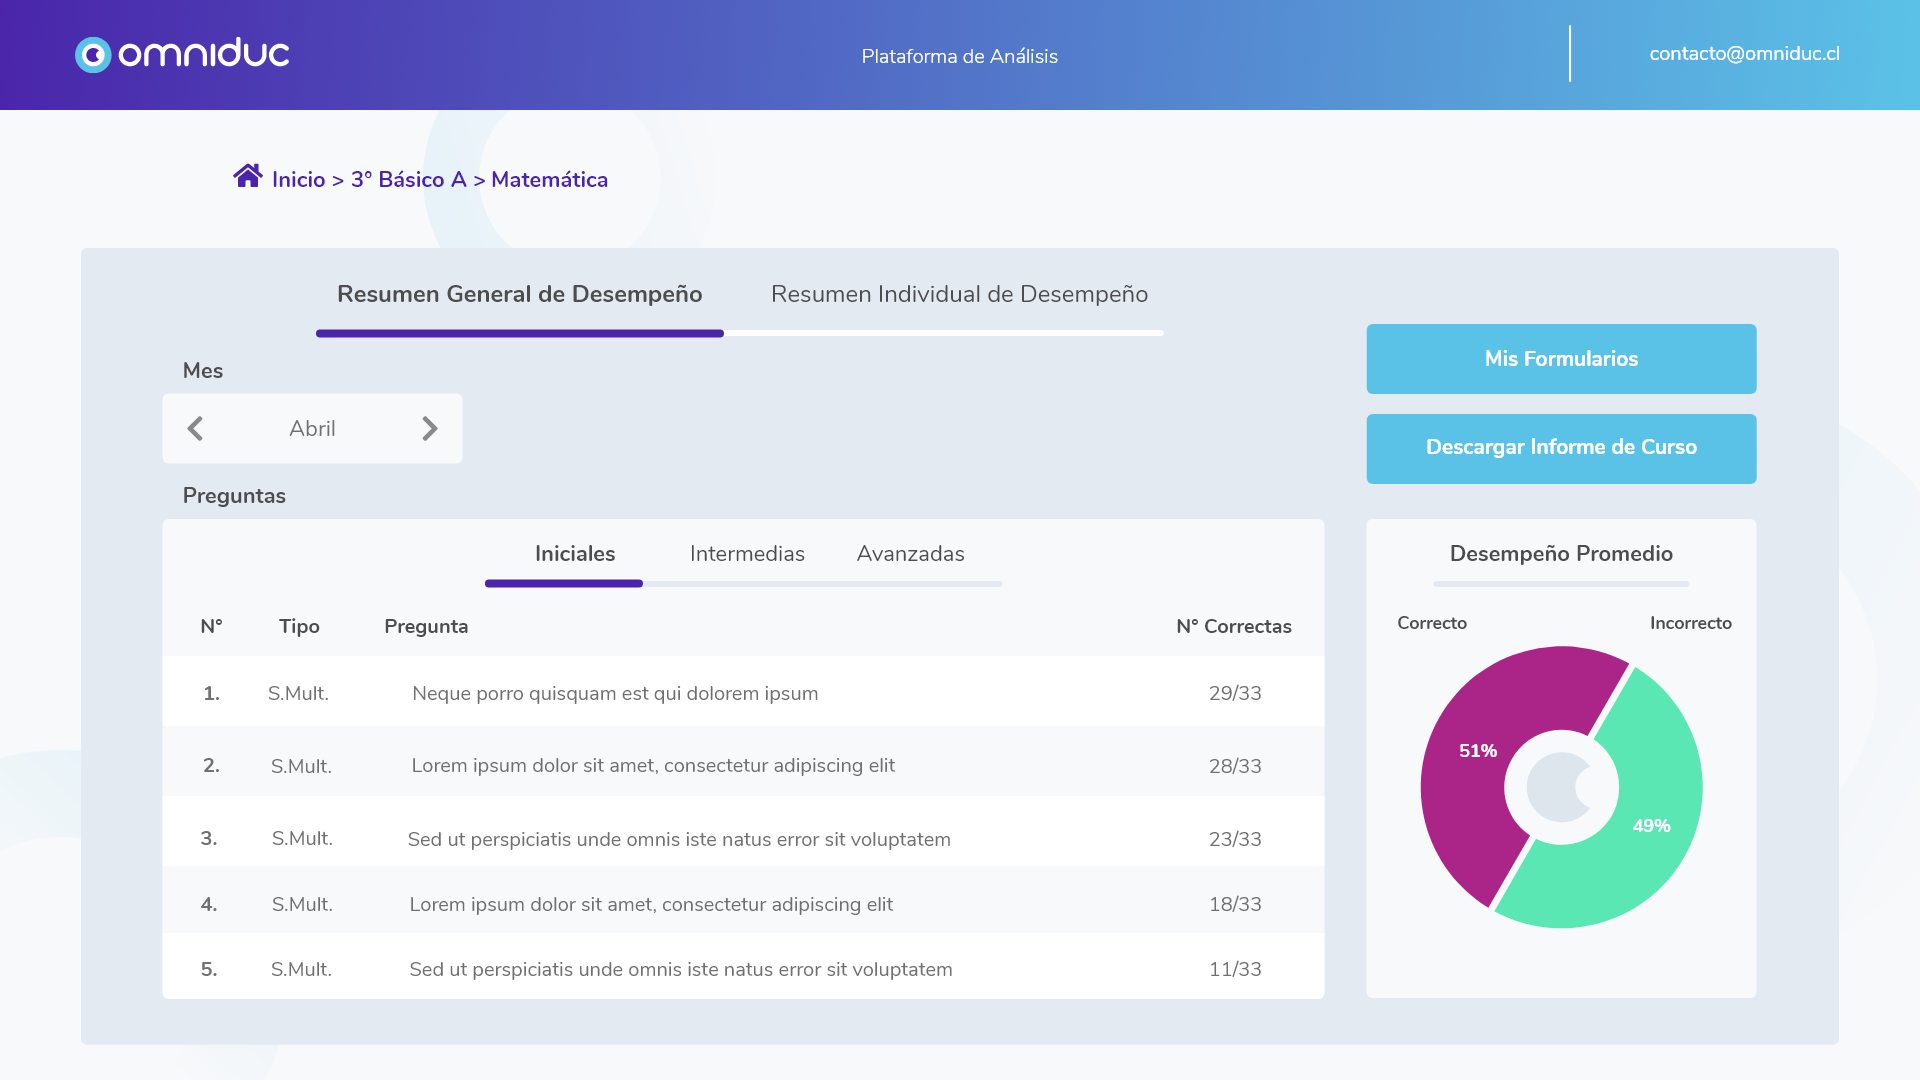
Task: Click S.Mult. type in row 3
Action: pos(302,839)
